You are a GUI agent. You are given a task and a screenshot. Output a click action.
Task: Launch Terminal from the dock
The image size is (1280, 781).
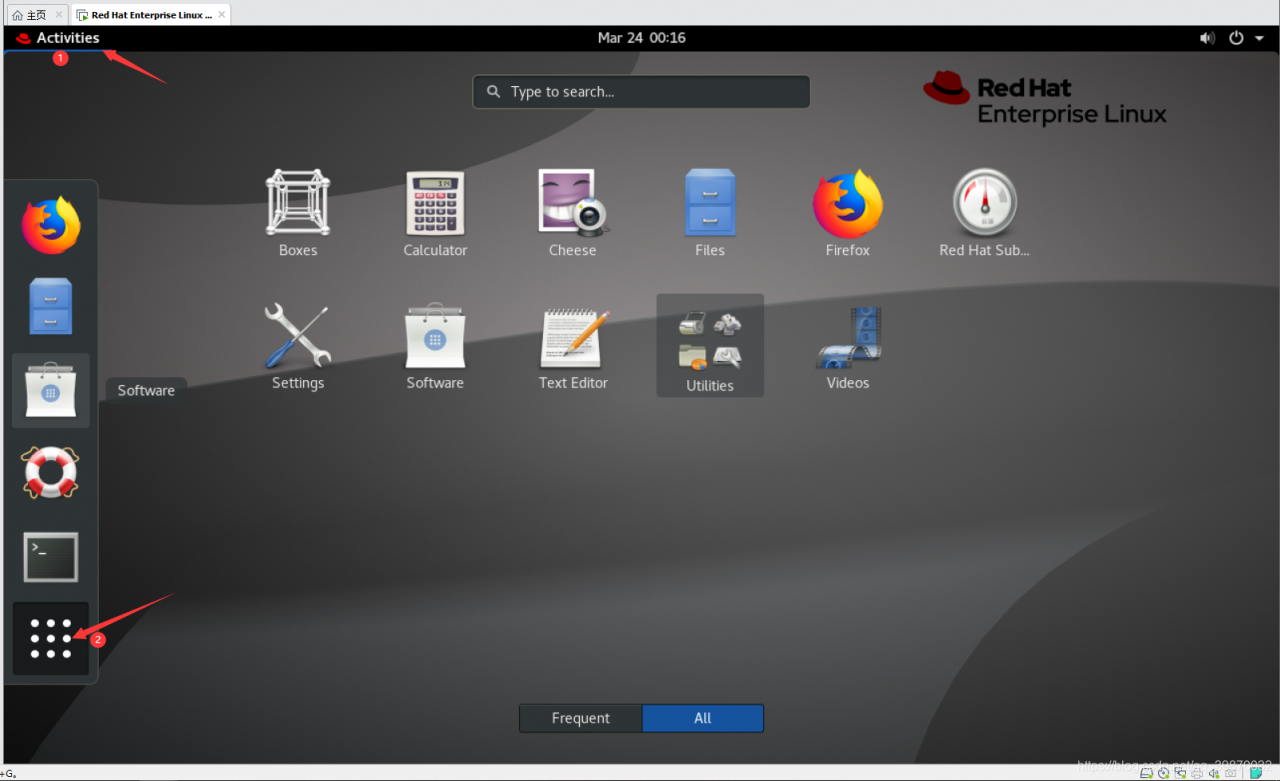pyautogui.click(x=51, y=557)
